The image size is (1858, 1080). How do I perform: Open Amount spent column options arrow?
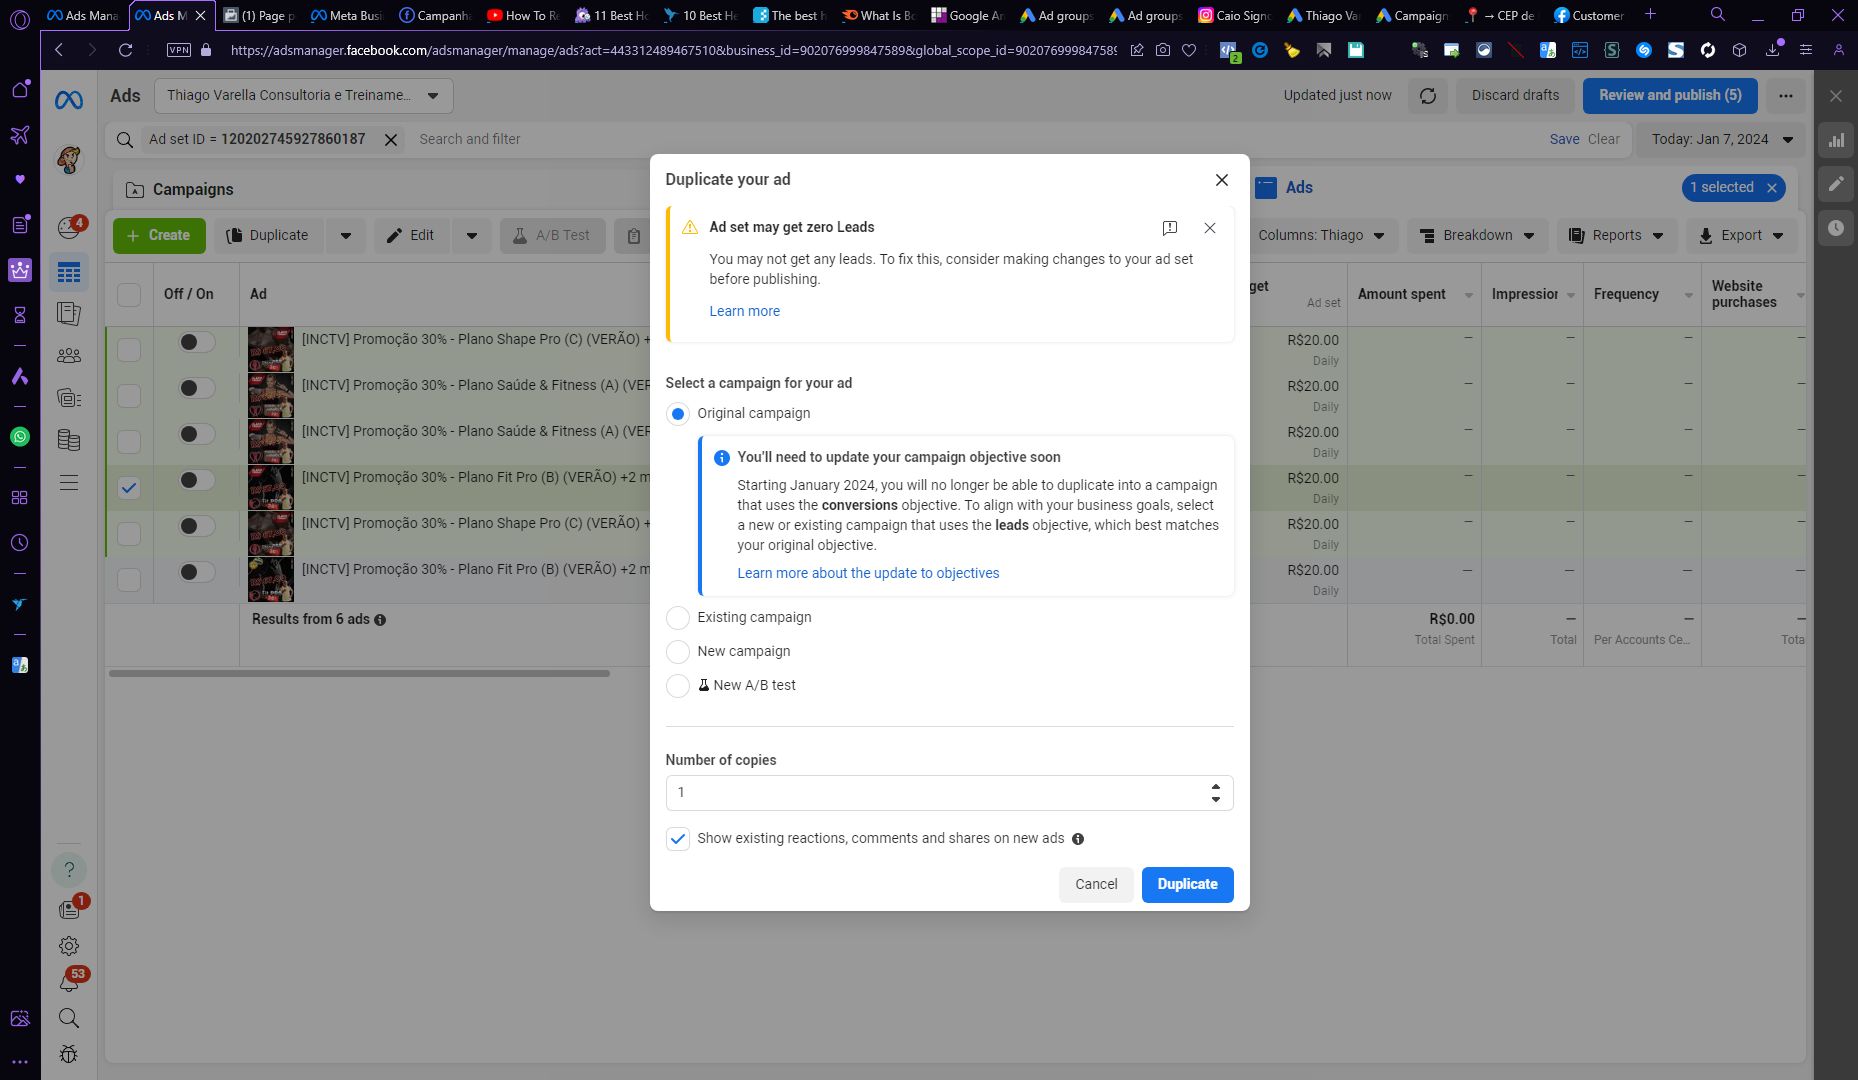(1469, 295)
